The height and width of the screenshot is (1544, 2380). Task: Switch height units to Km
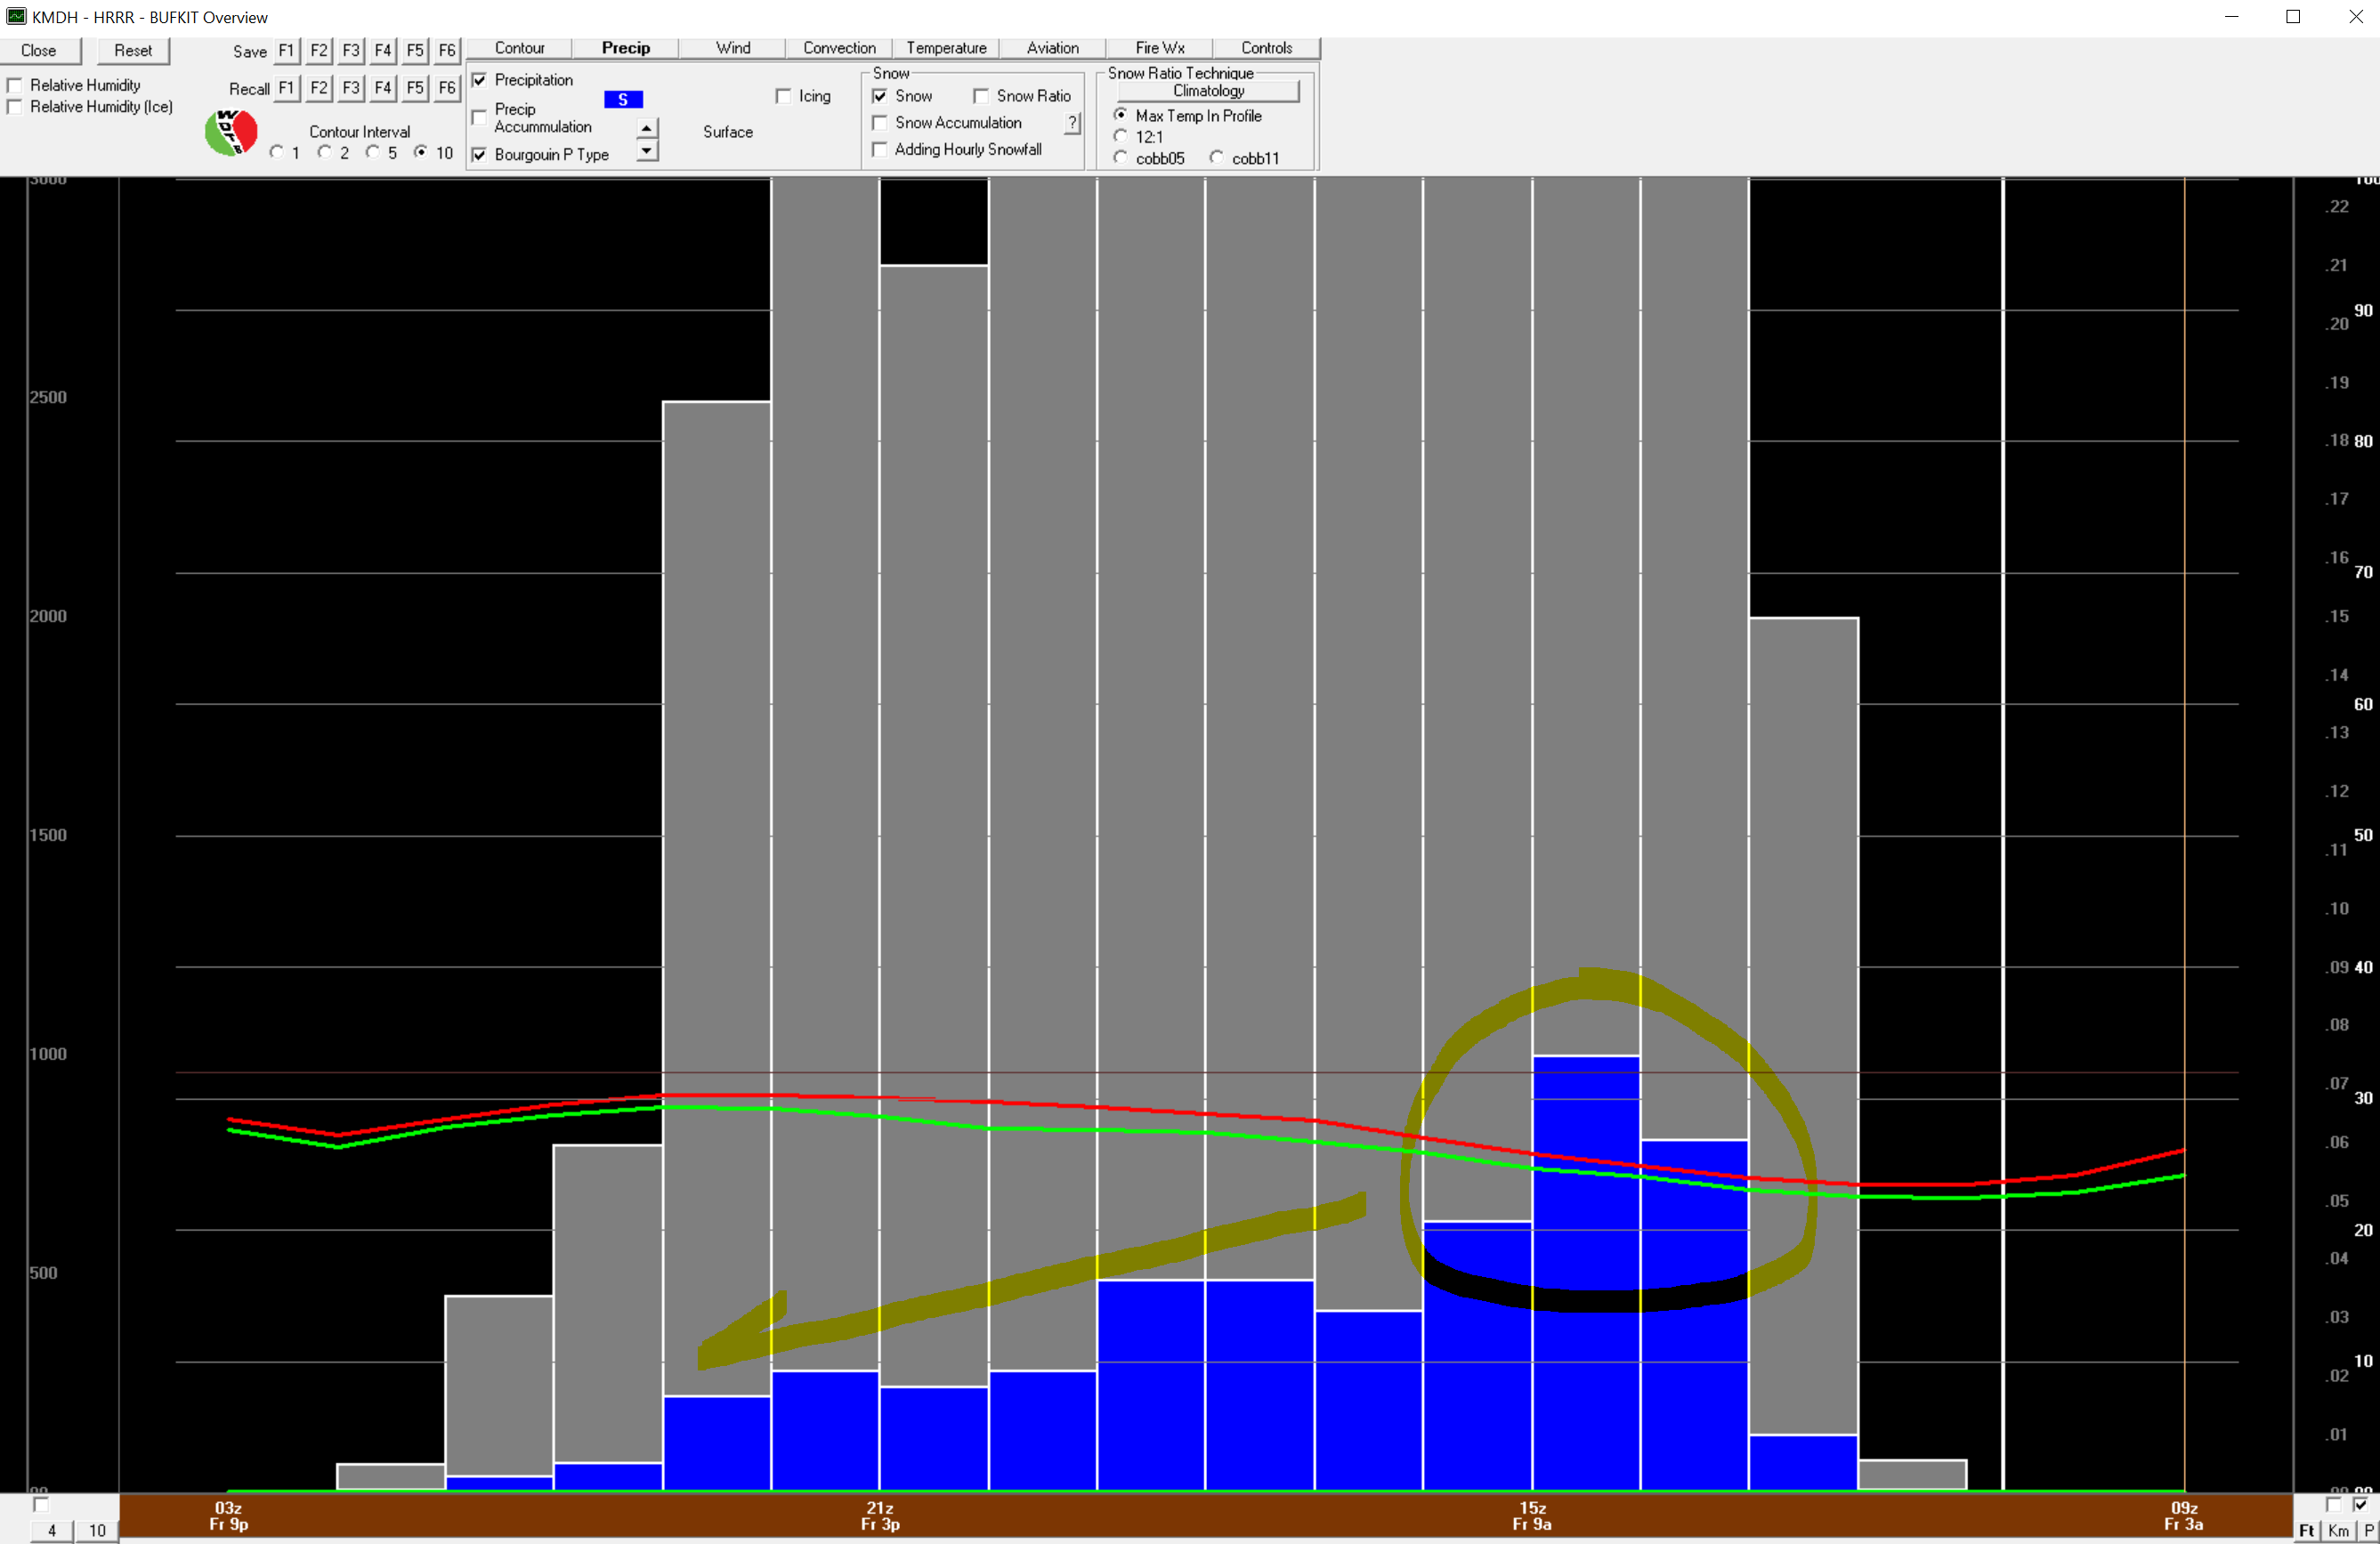2338,1530
